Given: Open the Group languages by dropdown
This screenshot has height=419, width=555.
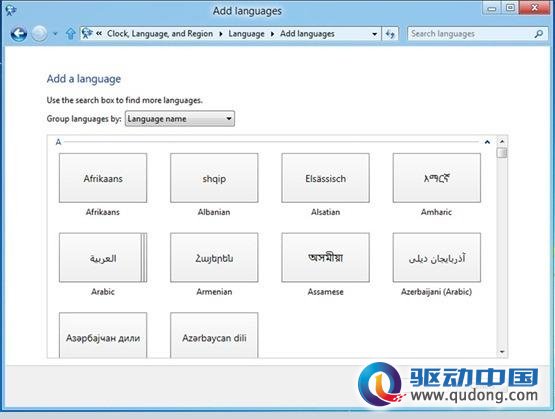Looking at the screenshot, I should tap(179, 119).
